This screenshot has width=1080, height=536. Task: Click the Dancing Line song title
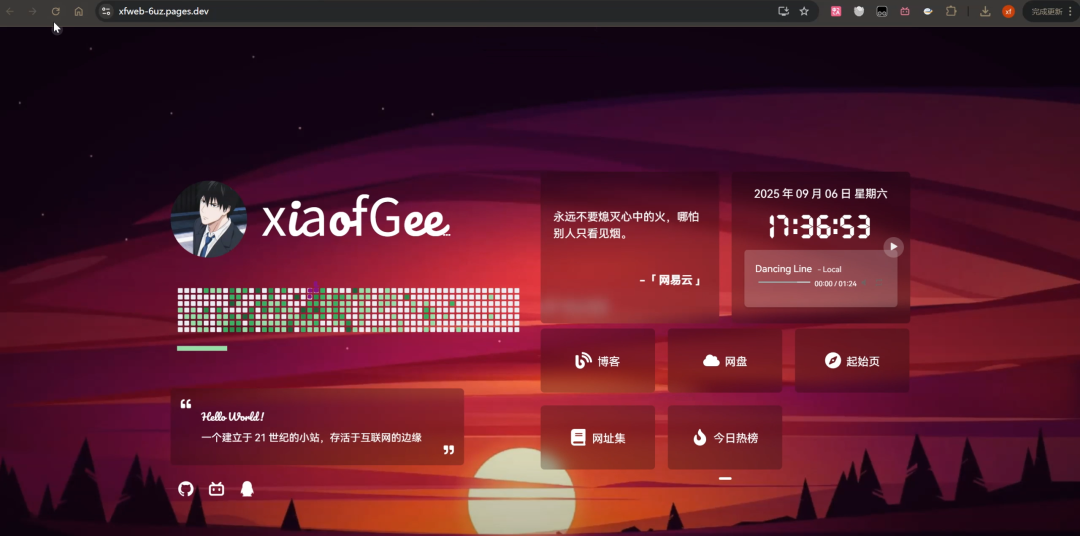tap(783, 269)
